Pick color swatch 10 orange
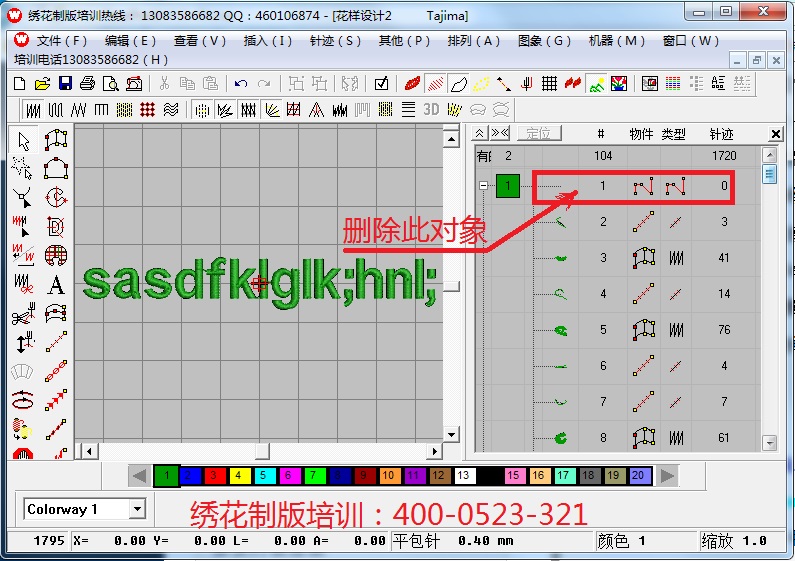 coord(388,476)
